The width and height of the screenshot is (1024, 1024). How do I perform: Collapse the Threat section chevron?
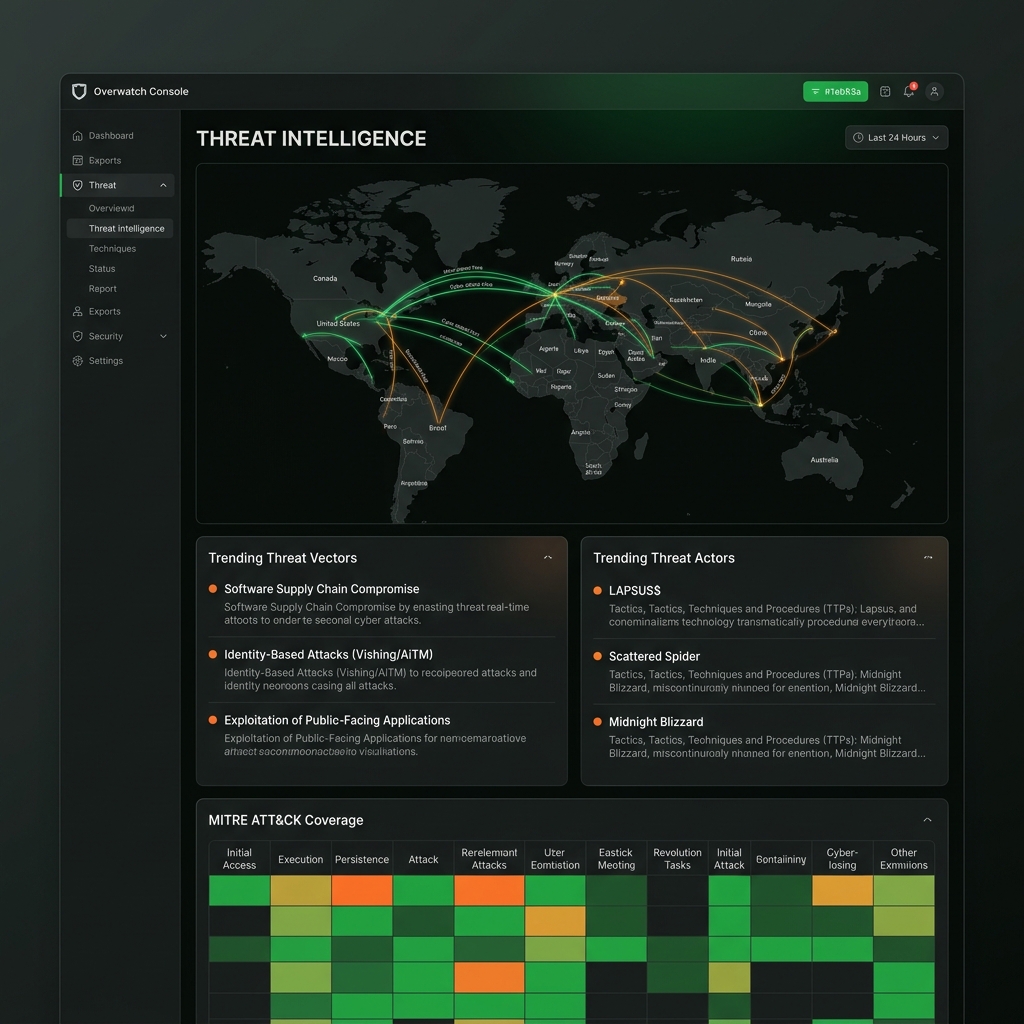click(x=163, y=185)
